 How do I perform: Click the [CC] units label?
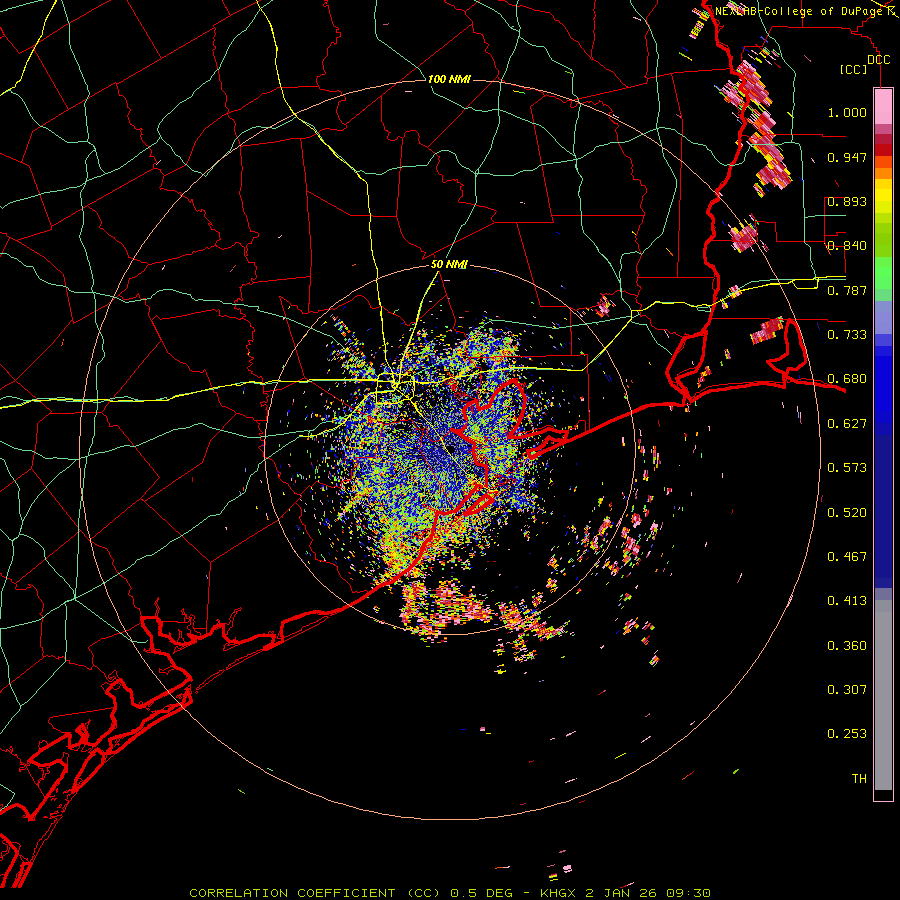(x=854, y=69)
